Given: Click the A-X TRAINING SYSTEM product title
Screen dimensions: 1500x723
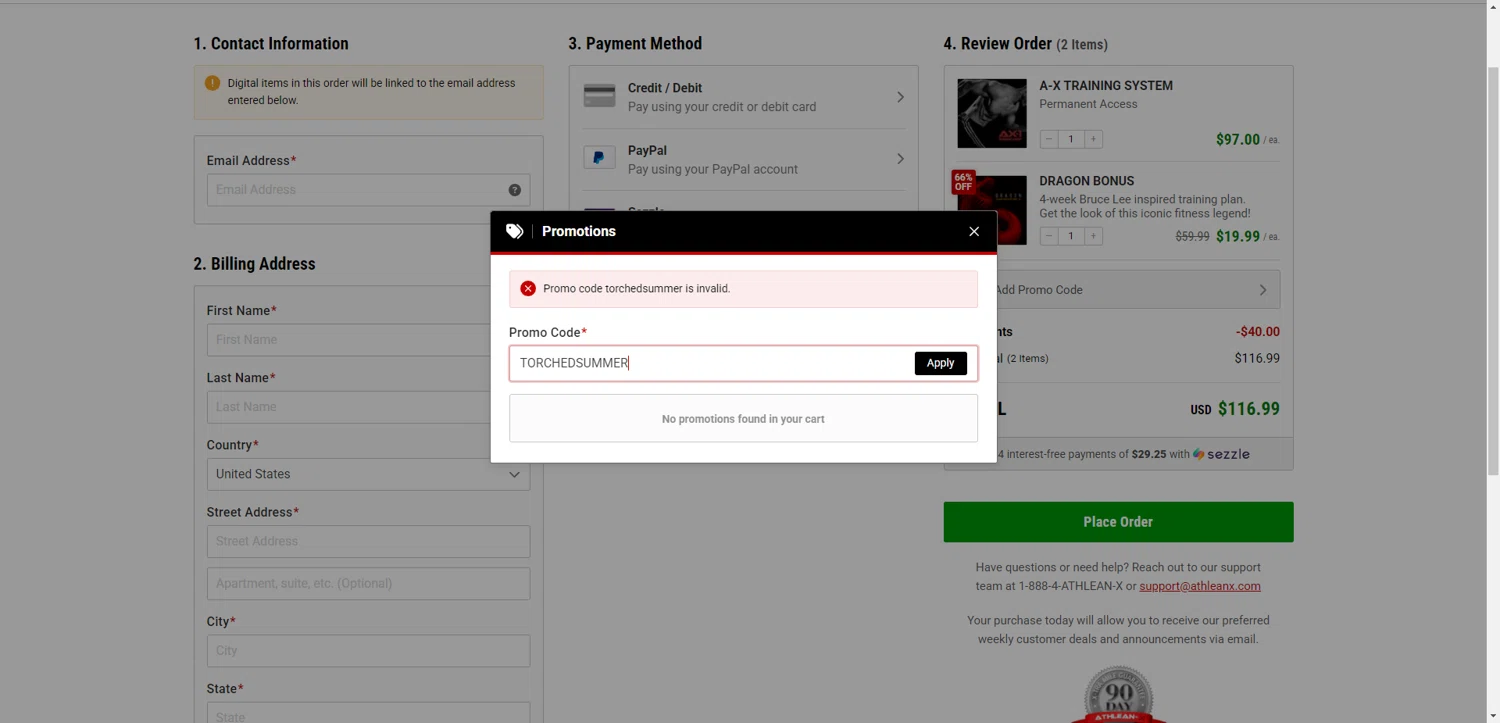Looking at the screenshot, I should click(1106, 86).
